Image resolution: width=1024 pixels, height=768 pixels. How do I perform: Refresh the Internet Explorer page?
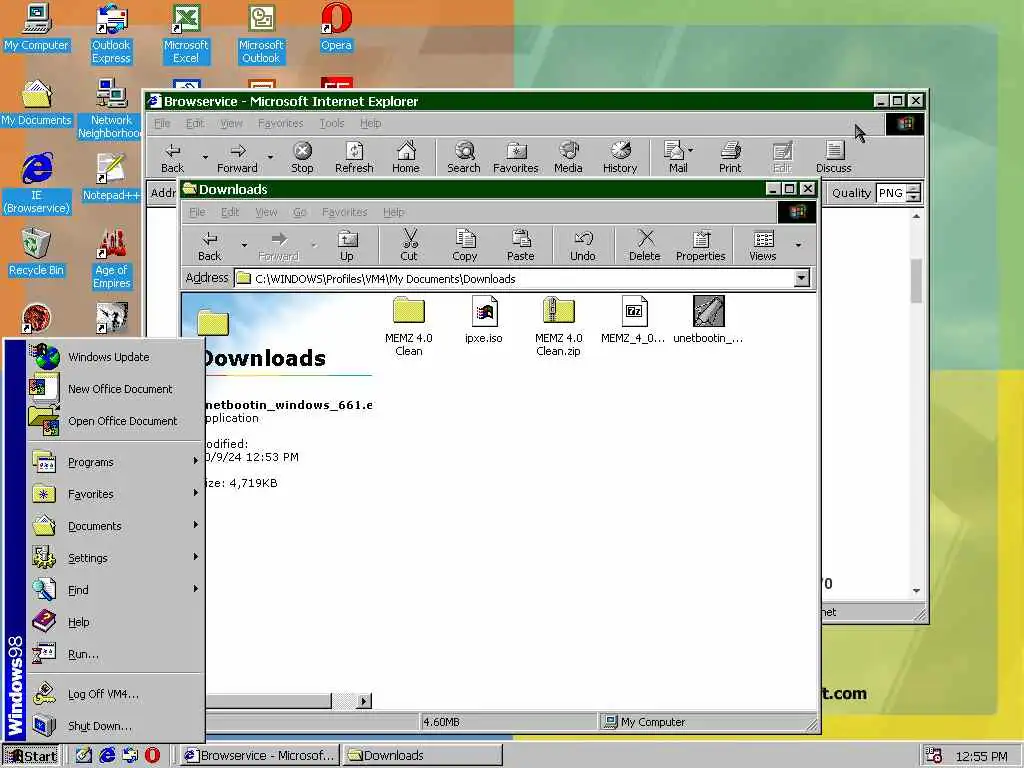[354, 157]
